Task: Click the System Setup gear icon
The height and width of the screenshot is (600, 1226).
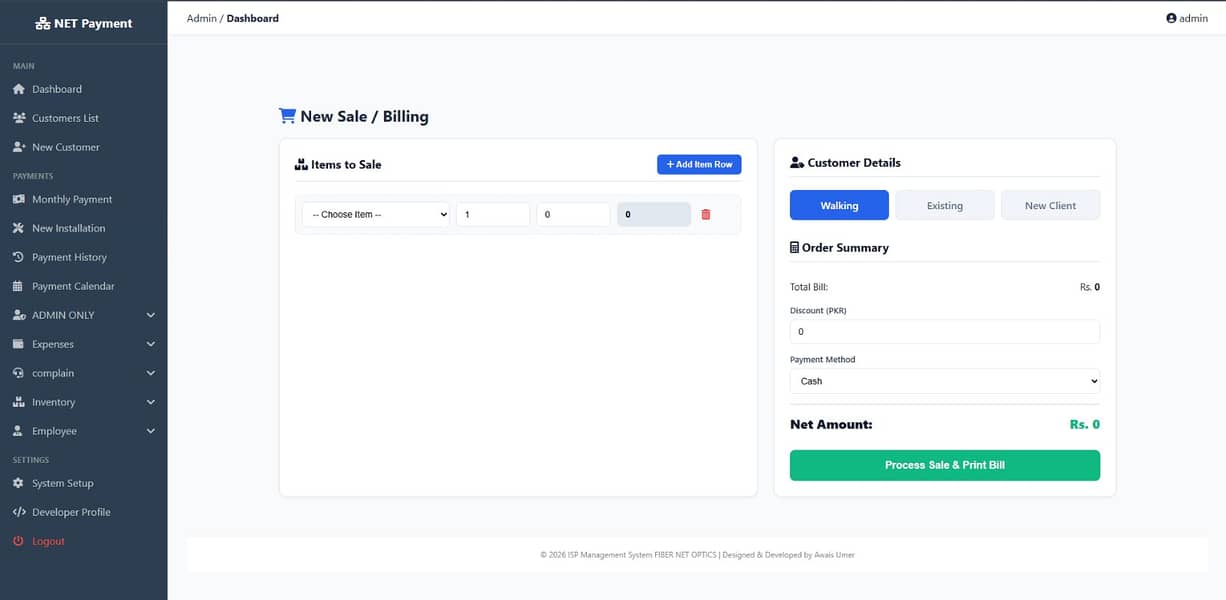Action: pyautogui.click(x=19, y=483)
